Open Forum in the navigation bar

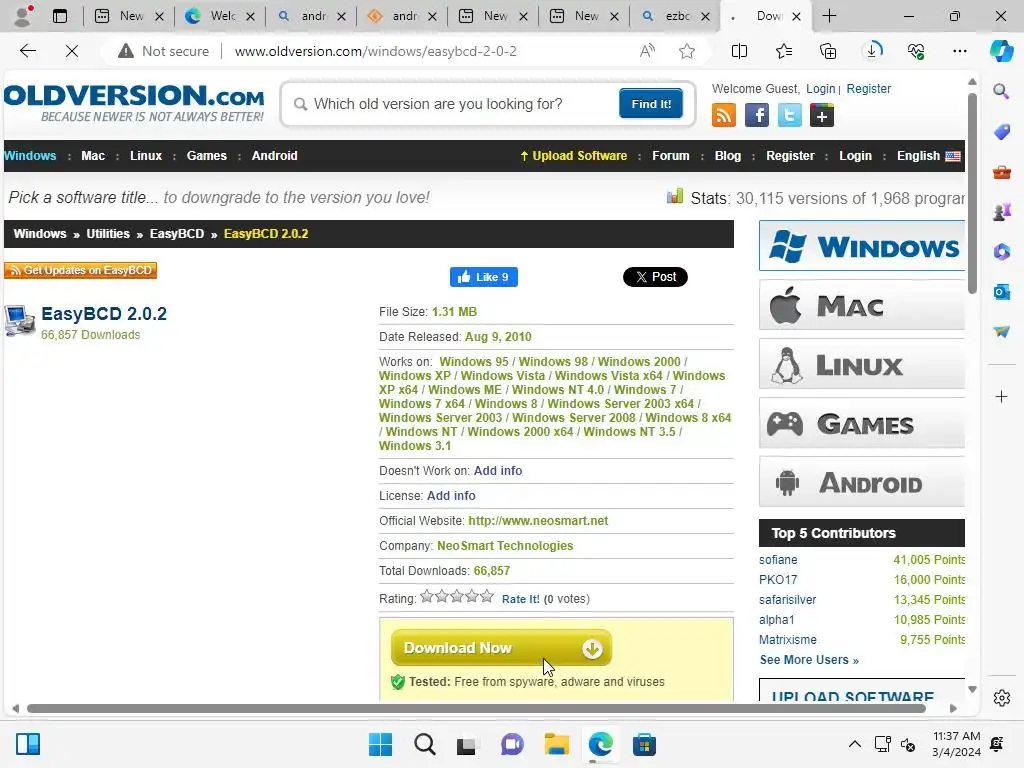click(x=671, y=155)
